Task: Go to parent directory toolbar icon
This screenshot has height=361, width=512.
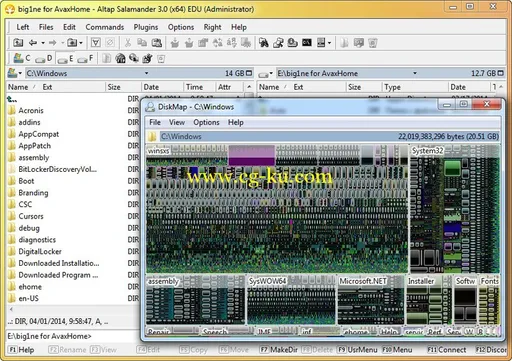Action: tap(18, 43)
